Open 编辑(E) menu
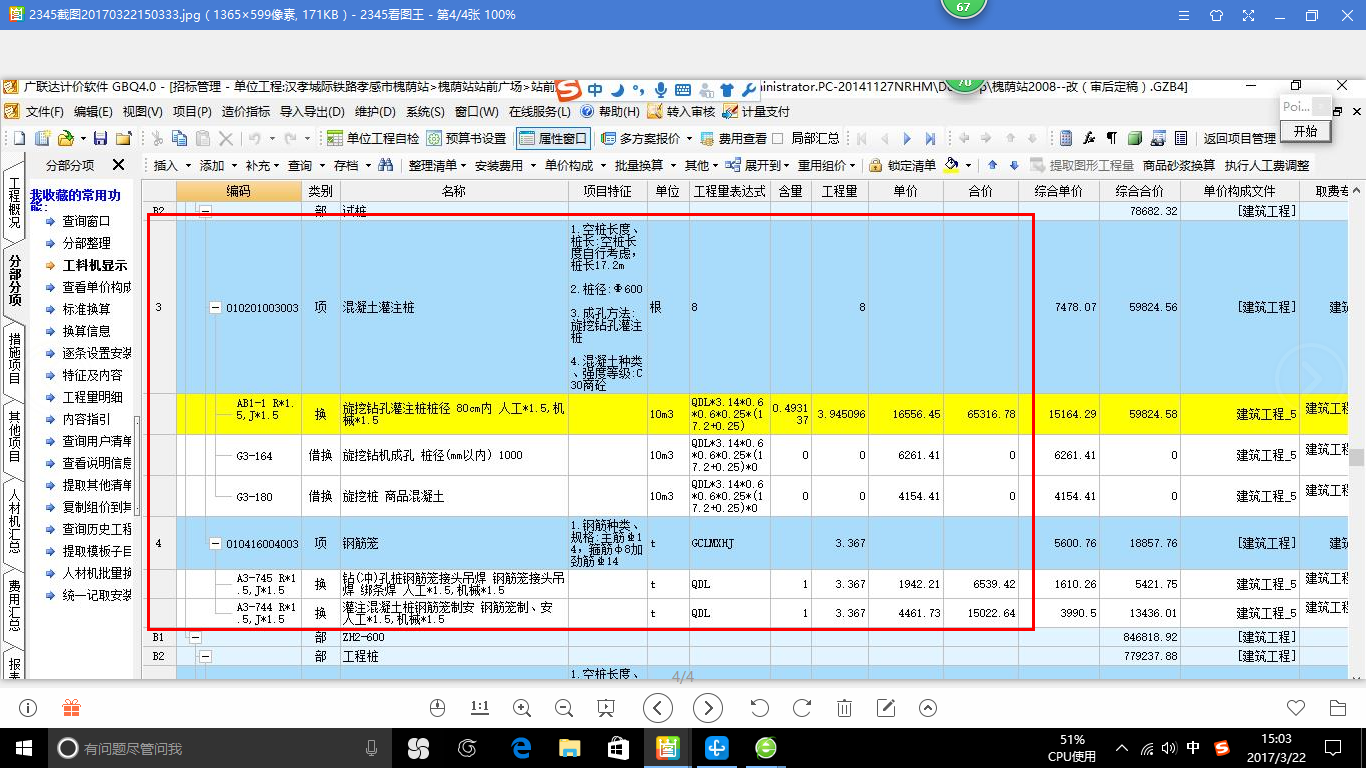Viewport: 1366px width, 768px height. coord(93,111)
